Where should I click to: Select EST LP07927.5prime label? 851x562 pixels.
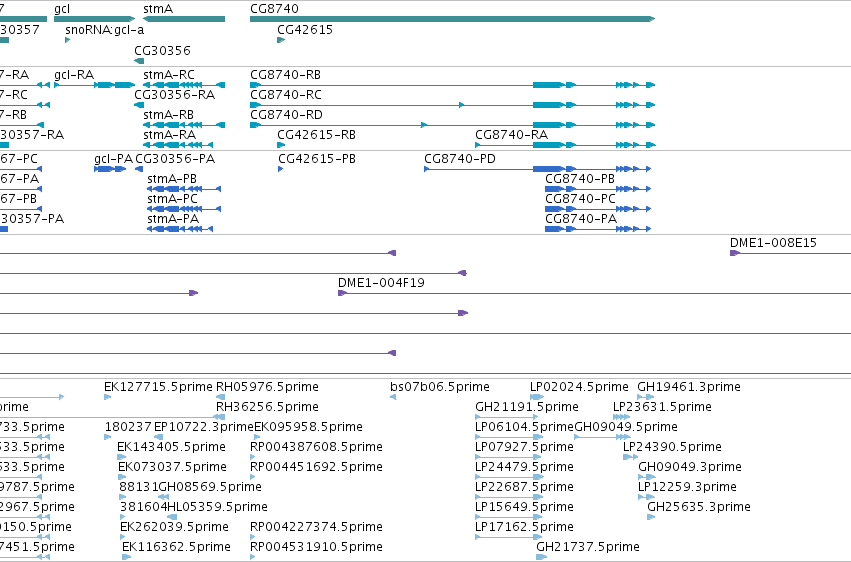(x=524, y=447)
